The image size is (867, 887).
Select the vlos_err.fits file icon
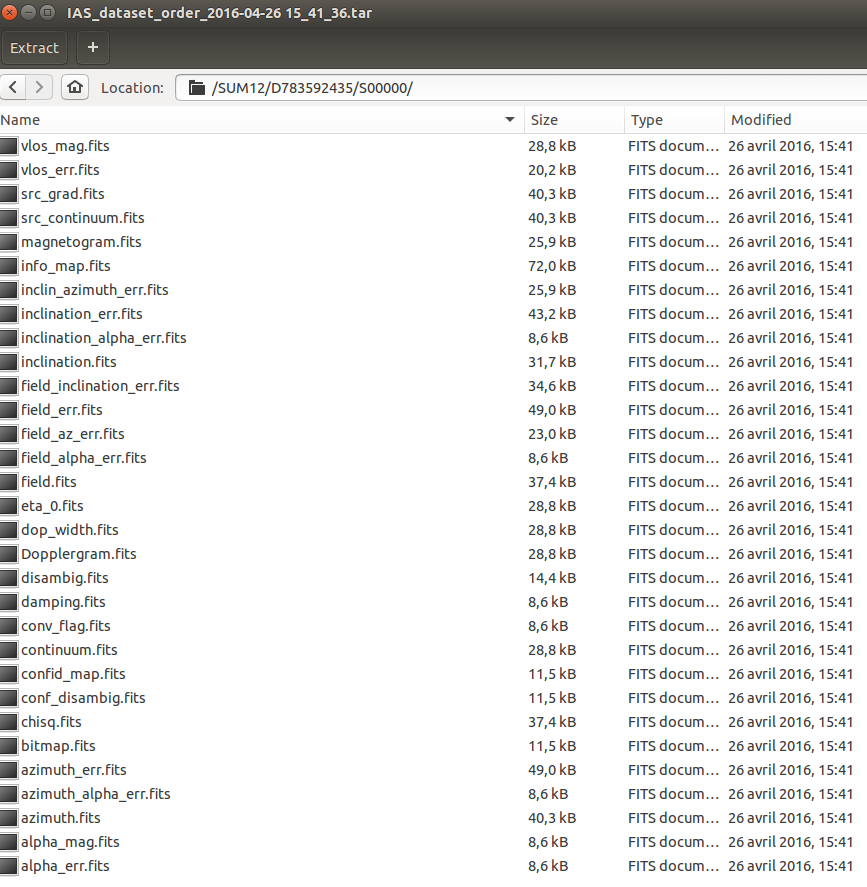click(x=8, y=170)
